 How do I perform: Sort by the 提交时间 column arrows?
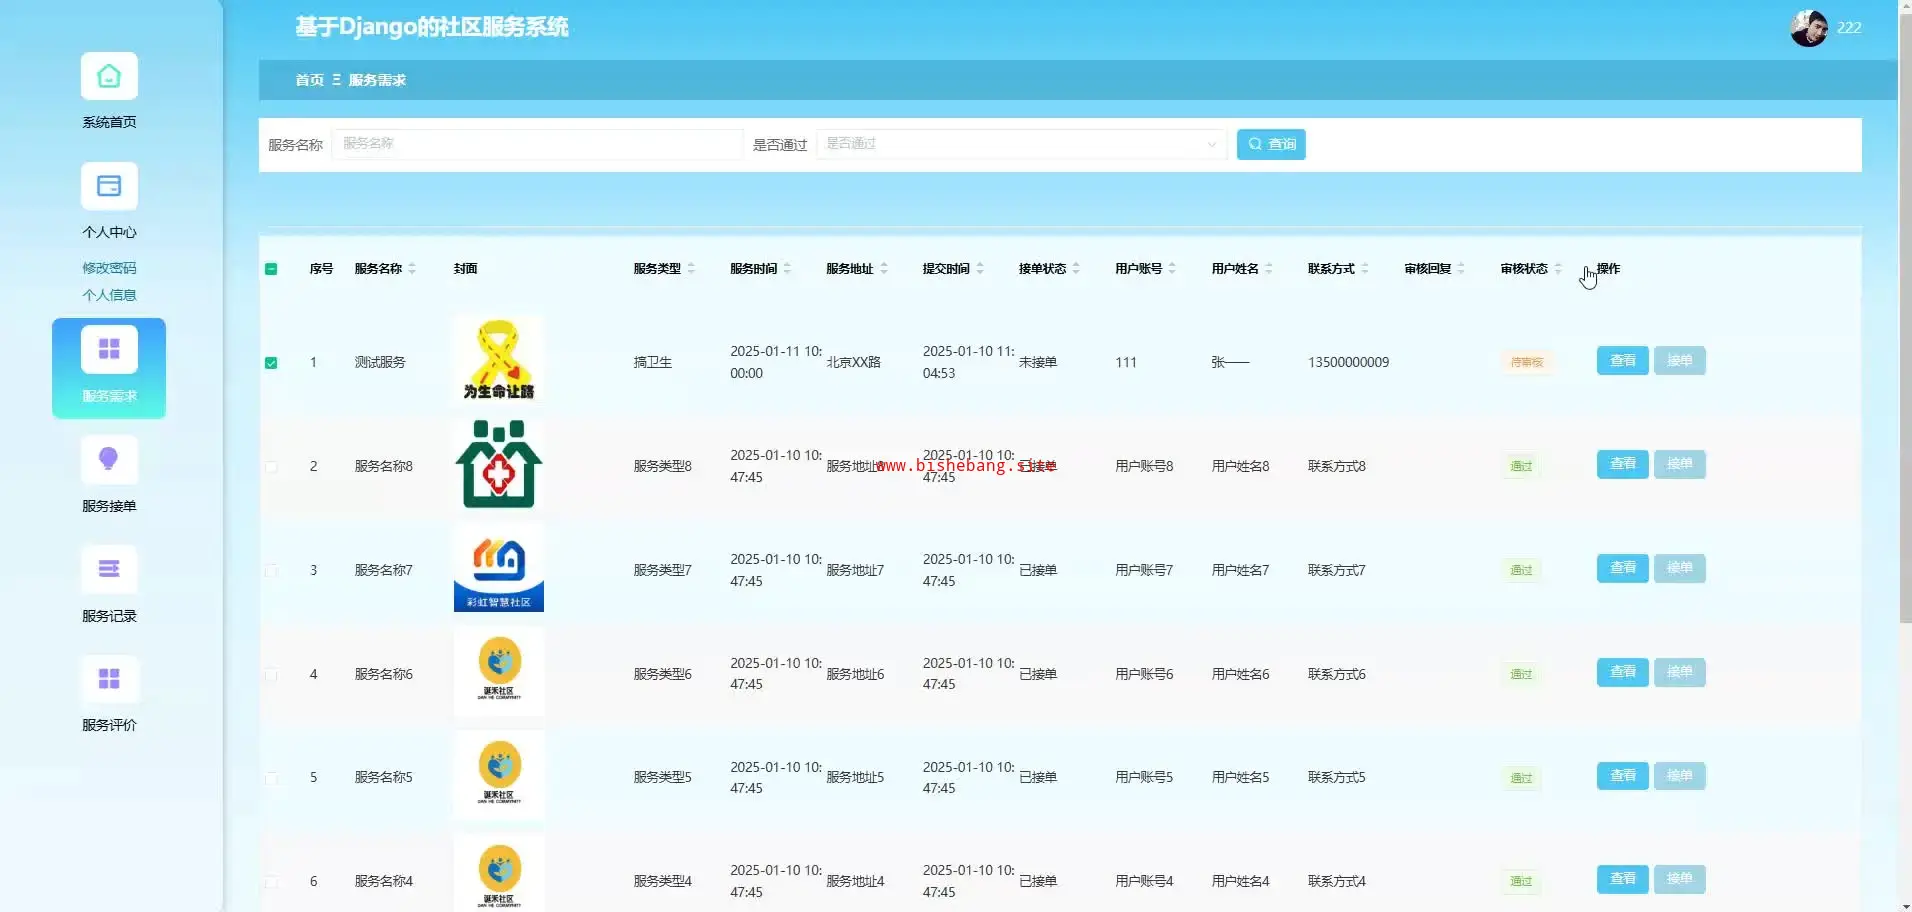point(980,269)
